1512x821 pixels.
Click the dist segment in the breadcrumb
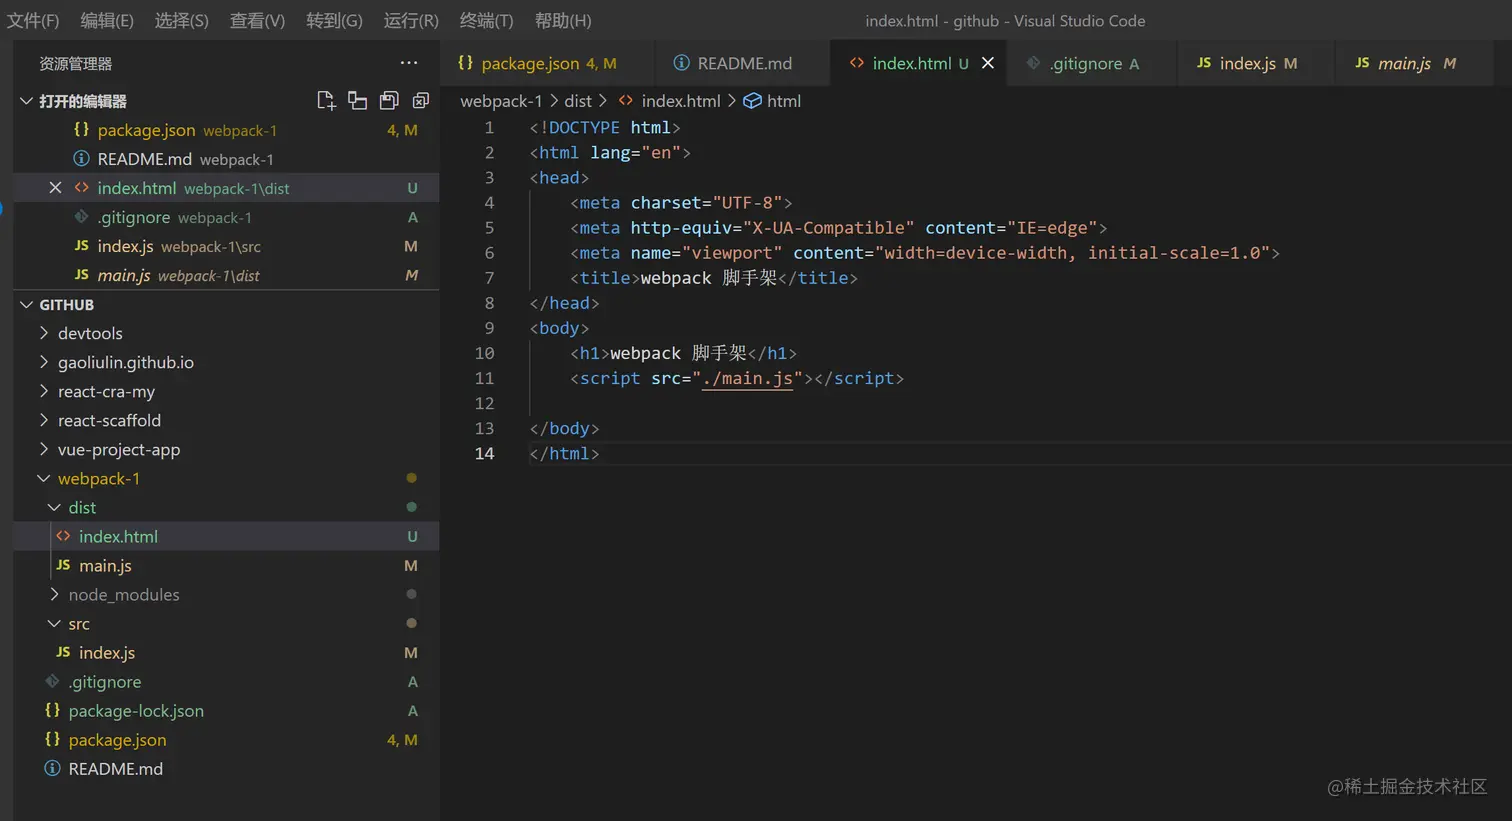pyautogui.click(x=578, y=101)
